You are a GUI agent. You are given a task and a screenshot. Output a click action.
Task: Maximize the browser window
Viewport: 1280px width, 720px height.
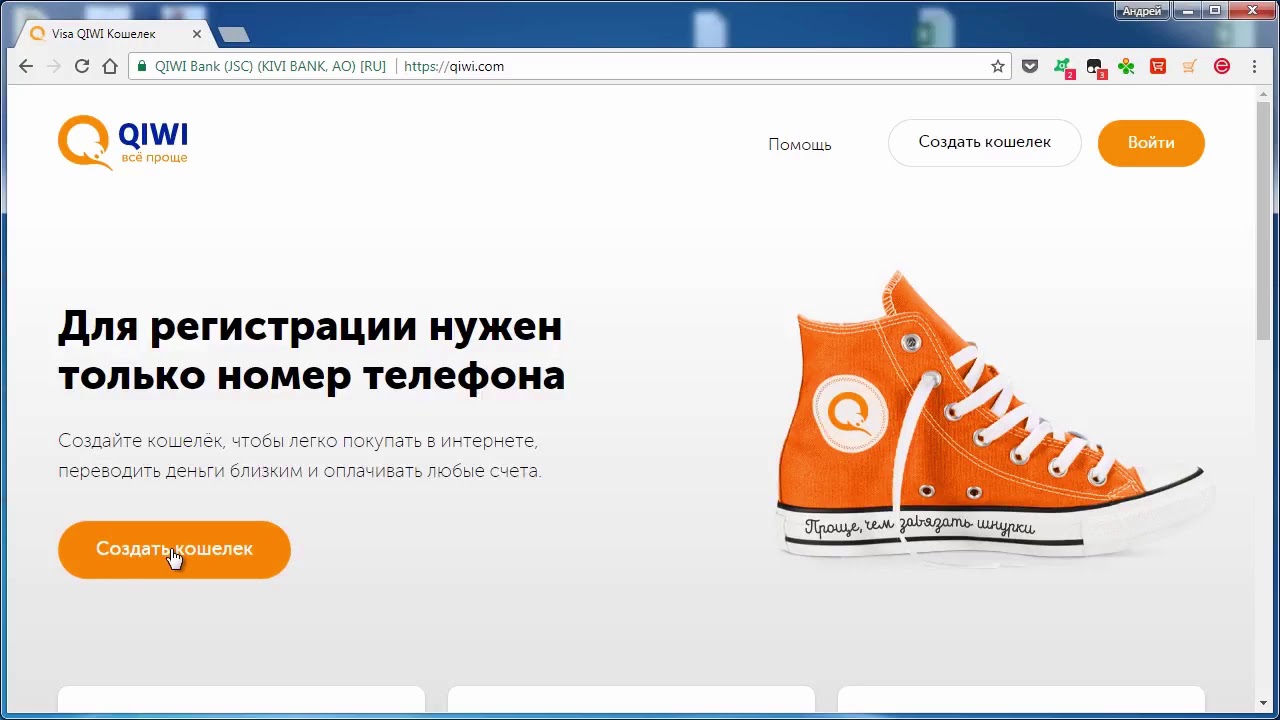pos(1216,11)
